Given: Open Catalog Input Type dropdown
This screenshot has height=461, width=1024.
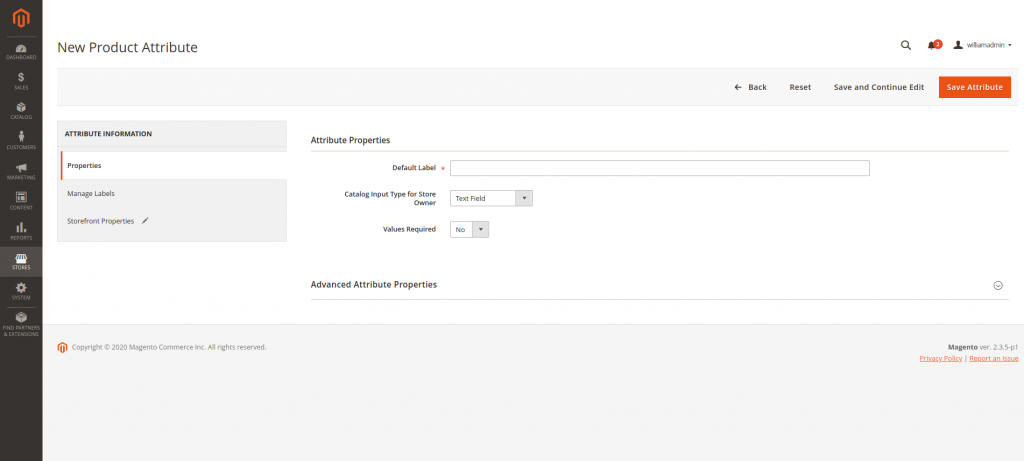Looking at the screenshot, I should click(491, 198).
